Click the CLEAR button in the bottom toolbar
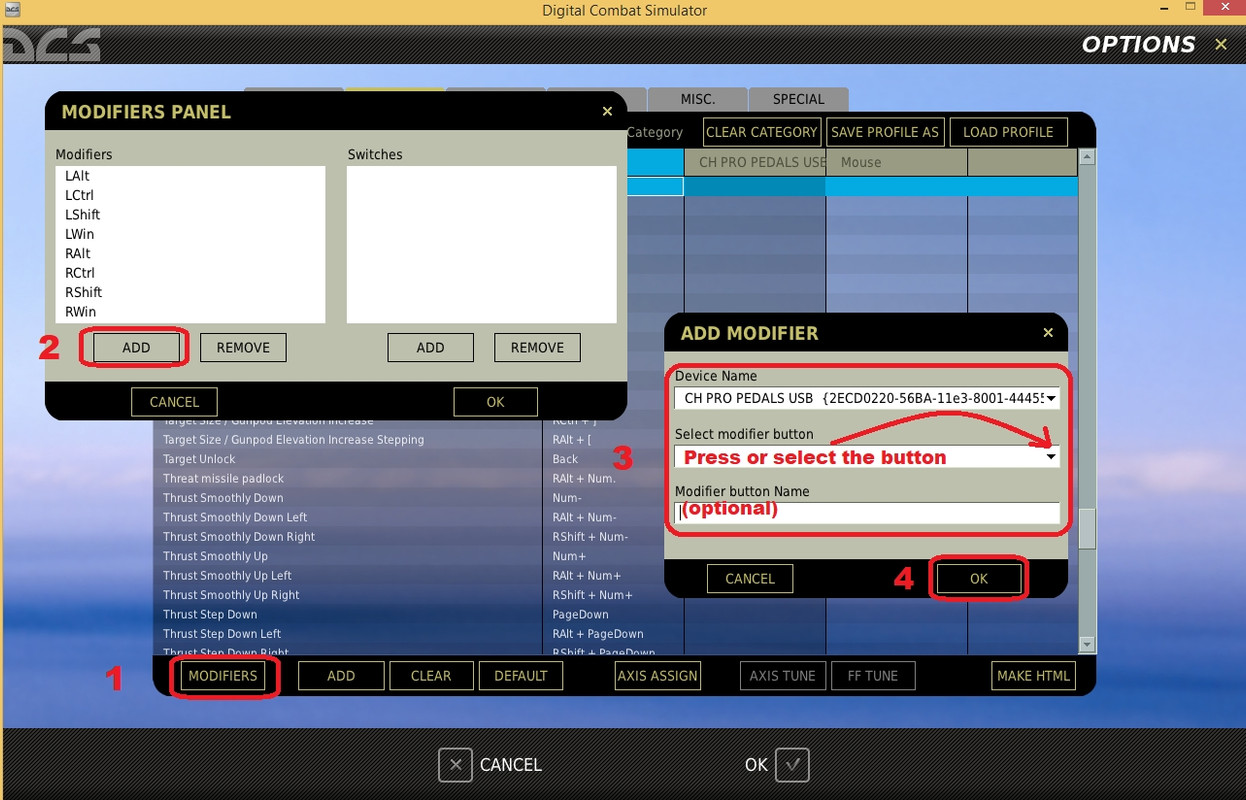1246x800 pixels. tap(431, 676)
